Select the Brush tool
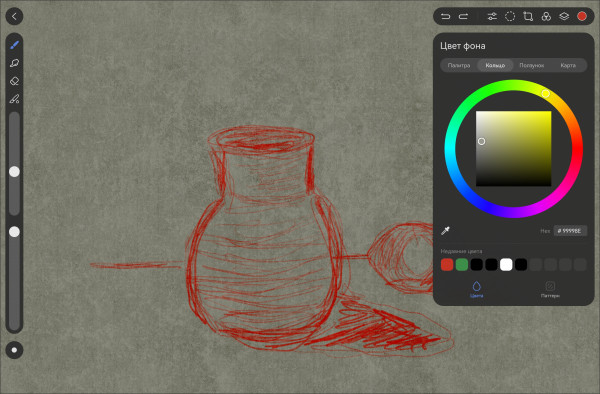 (15, 45)
